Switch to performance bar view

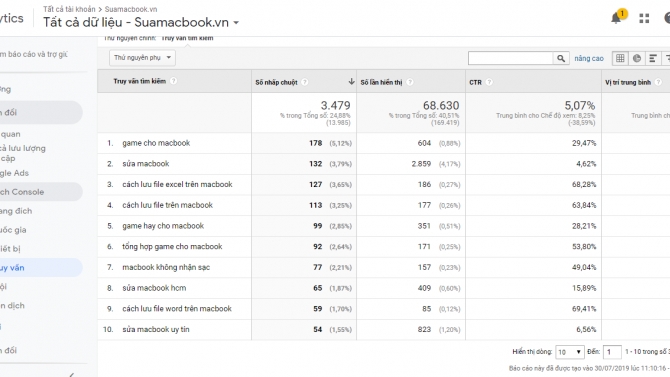(x=652, y=58)
